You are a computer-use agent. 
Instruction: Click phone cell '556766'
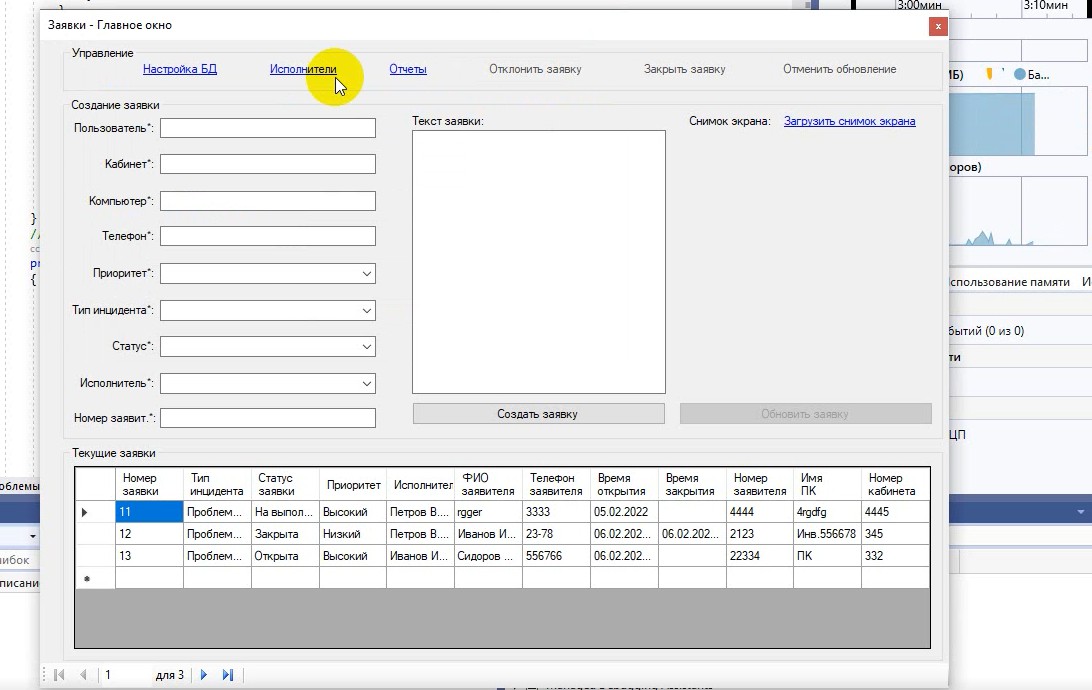[556, 556]
